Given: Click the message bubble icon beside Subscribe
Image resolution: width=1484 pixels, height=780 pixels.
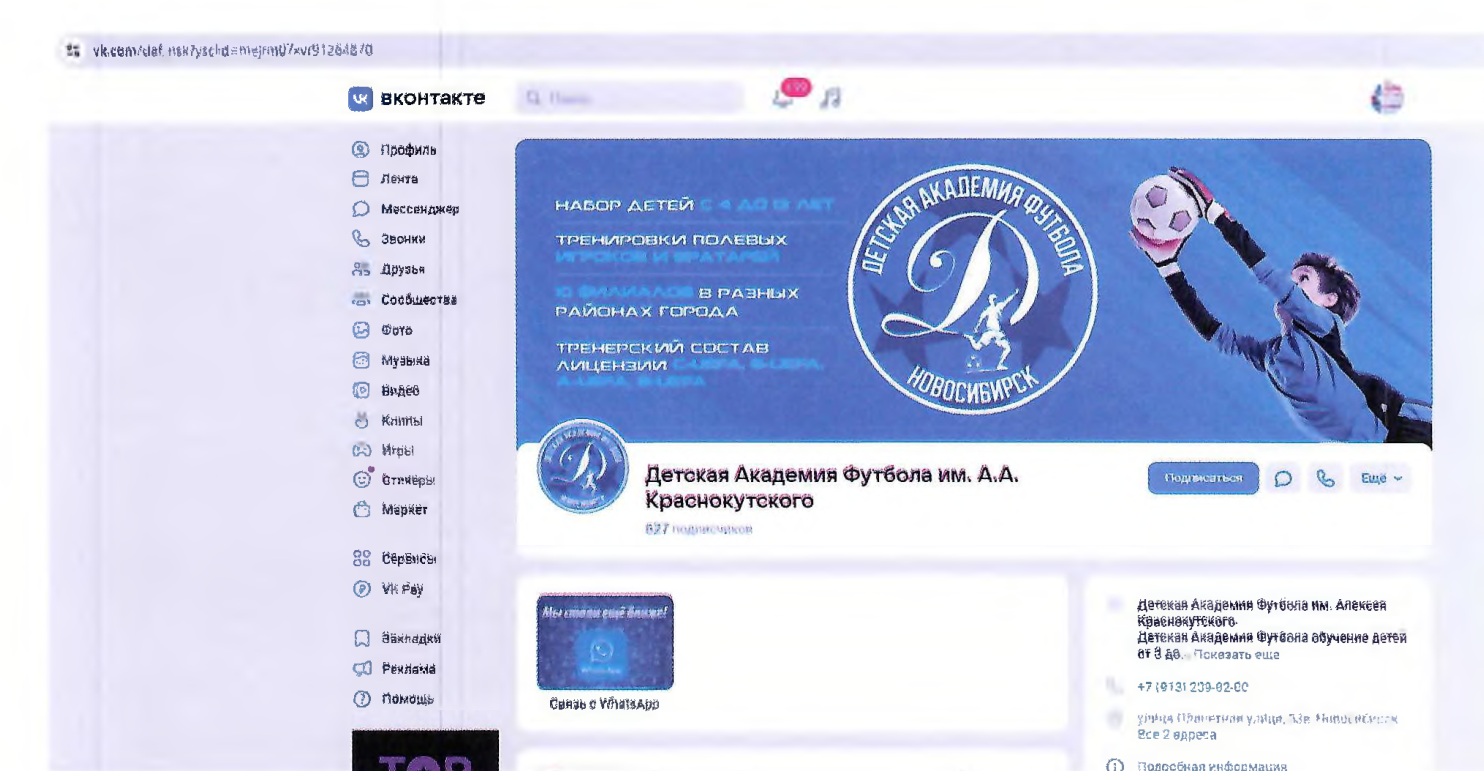Looking at the screenshot, I should (x=1283, y=478).
